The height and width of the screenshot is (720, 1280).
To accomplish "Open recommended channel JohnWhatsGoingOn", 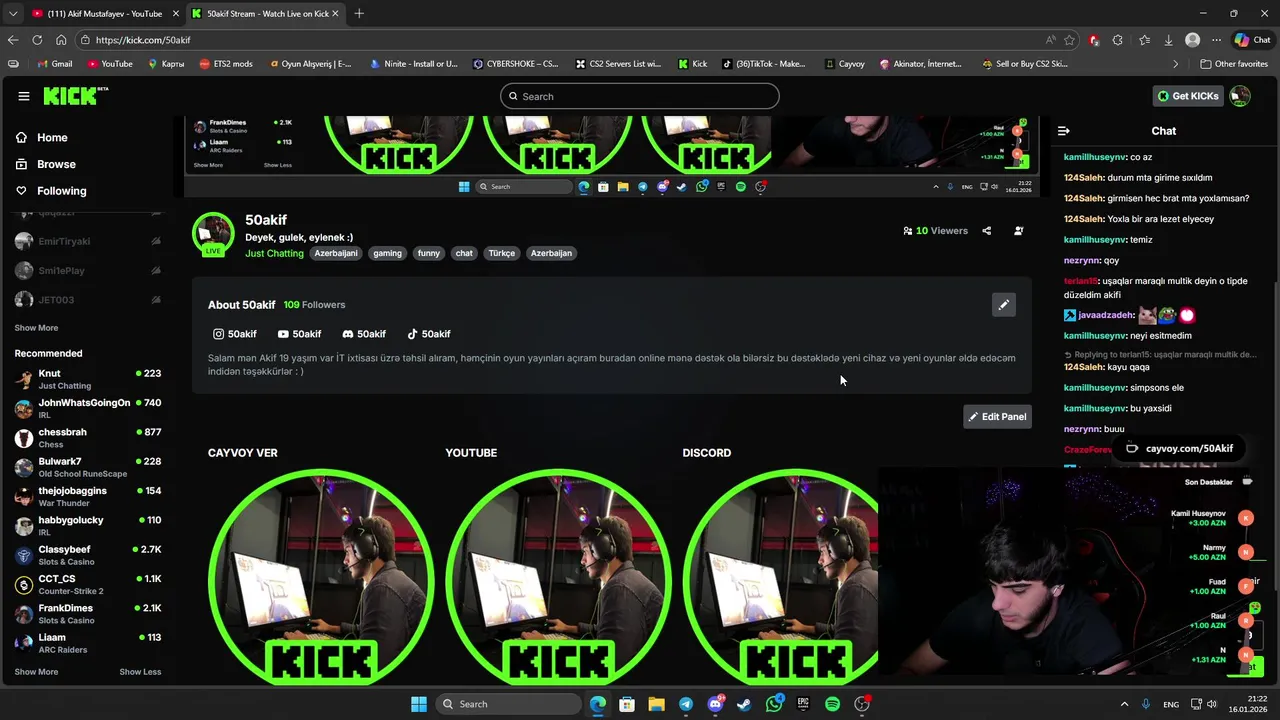I will [x=88, y=408].
